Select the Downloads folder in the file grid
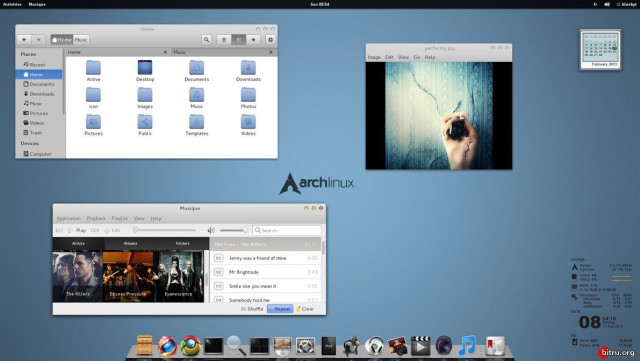This screenshot has height=361, width=640. pos(248,71)
